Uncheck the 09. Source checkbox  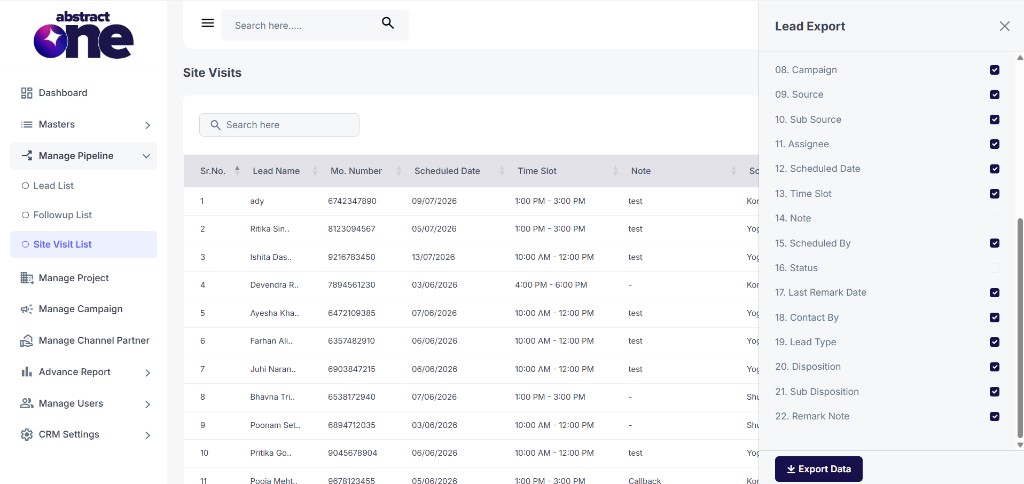(x=994, y=95)
